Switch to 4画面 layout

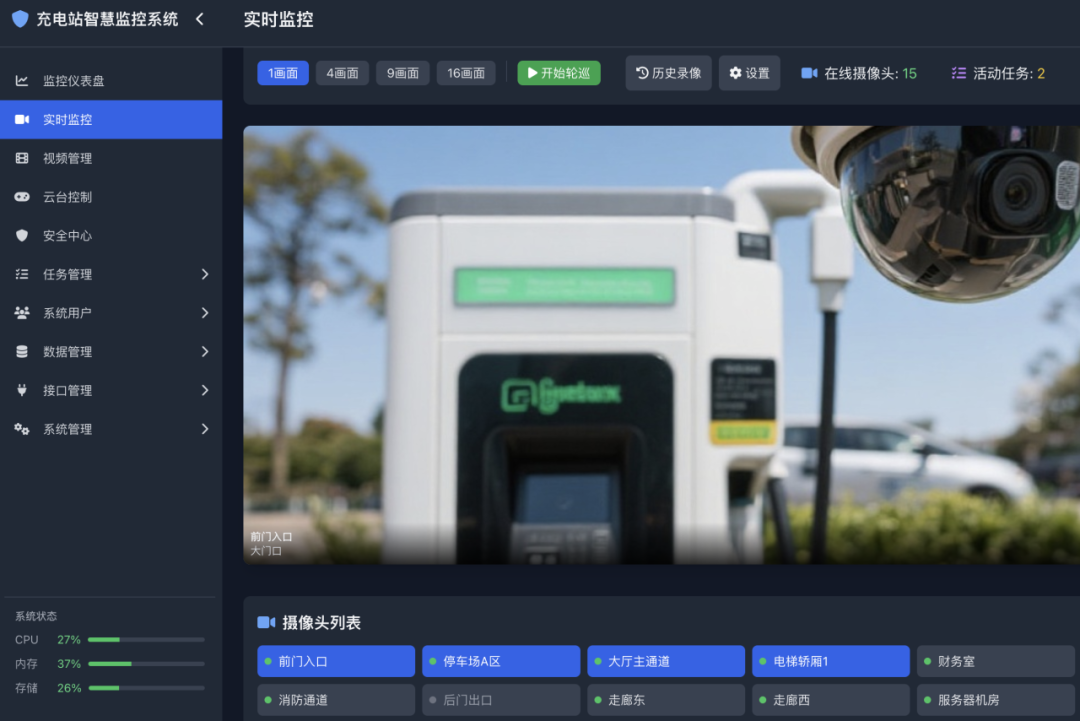[342, 73]
